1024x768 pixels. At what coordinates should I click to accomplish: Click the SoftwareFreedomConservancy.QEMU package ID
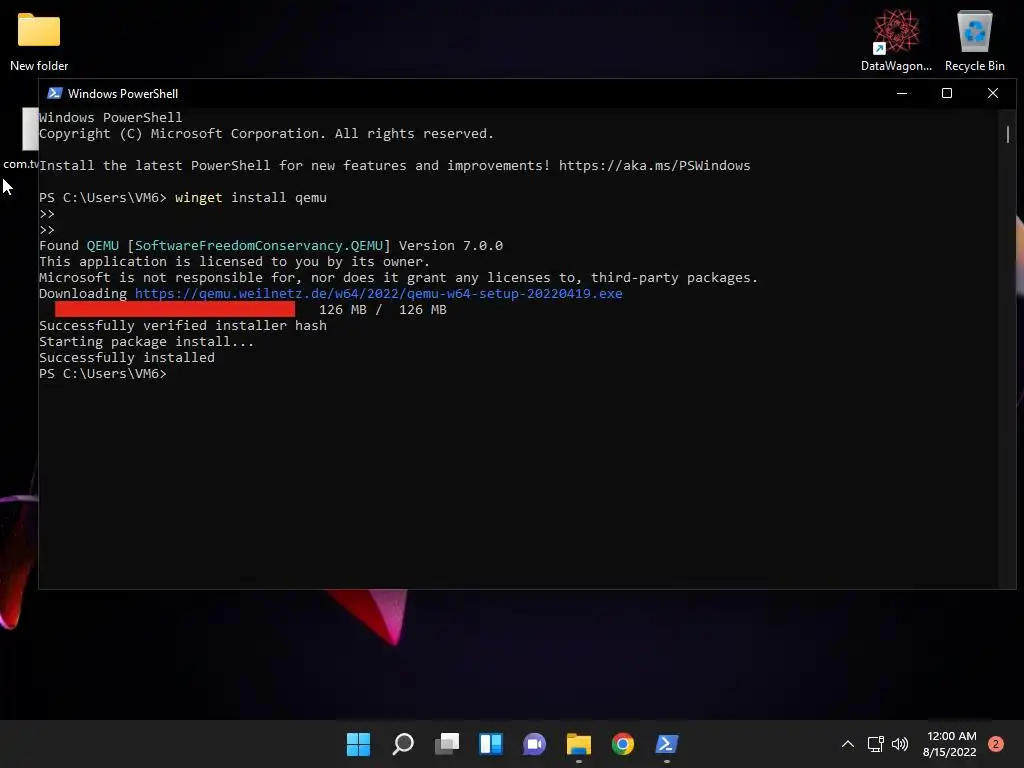click(259, 246)
